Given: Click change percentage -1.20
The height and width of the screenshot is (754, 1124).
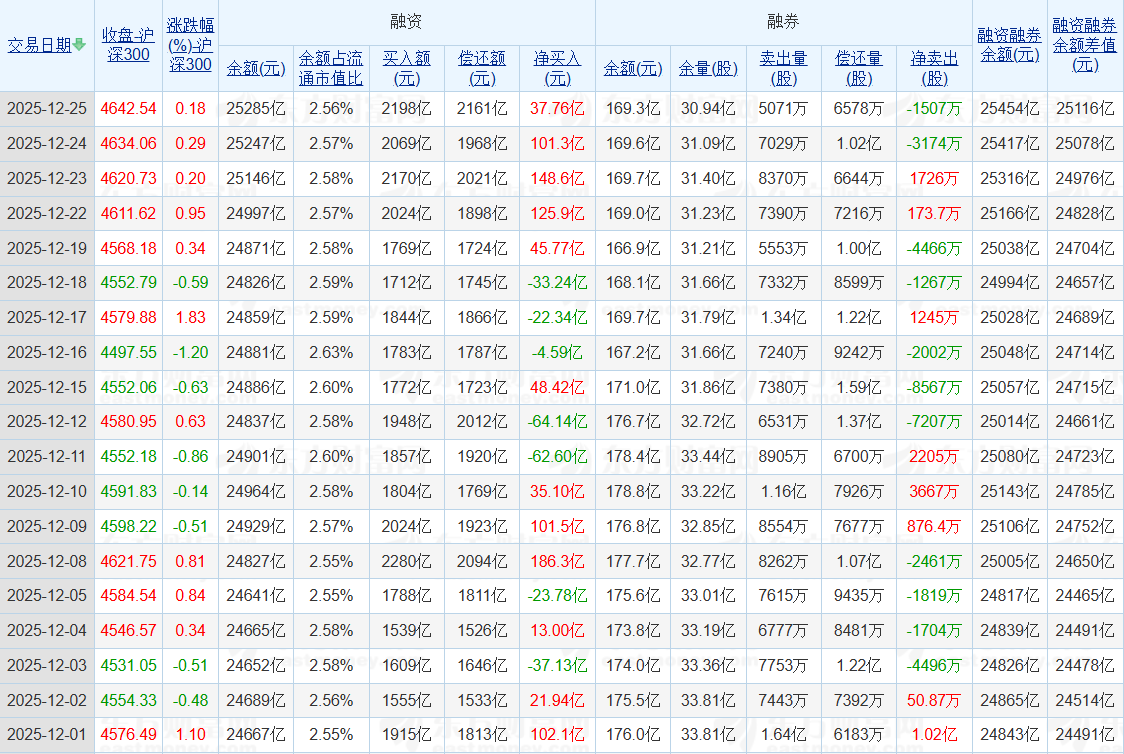Looking at the screenshot, I should point(191,353).
